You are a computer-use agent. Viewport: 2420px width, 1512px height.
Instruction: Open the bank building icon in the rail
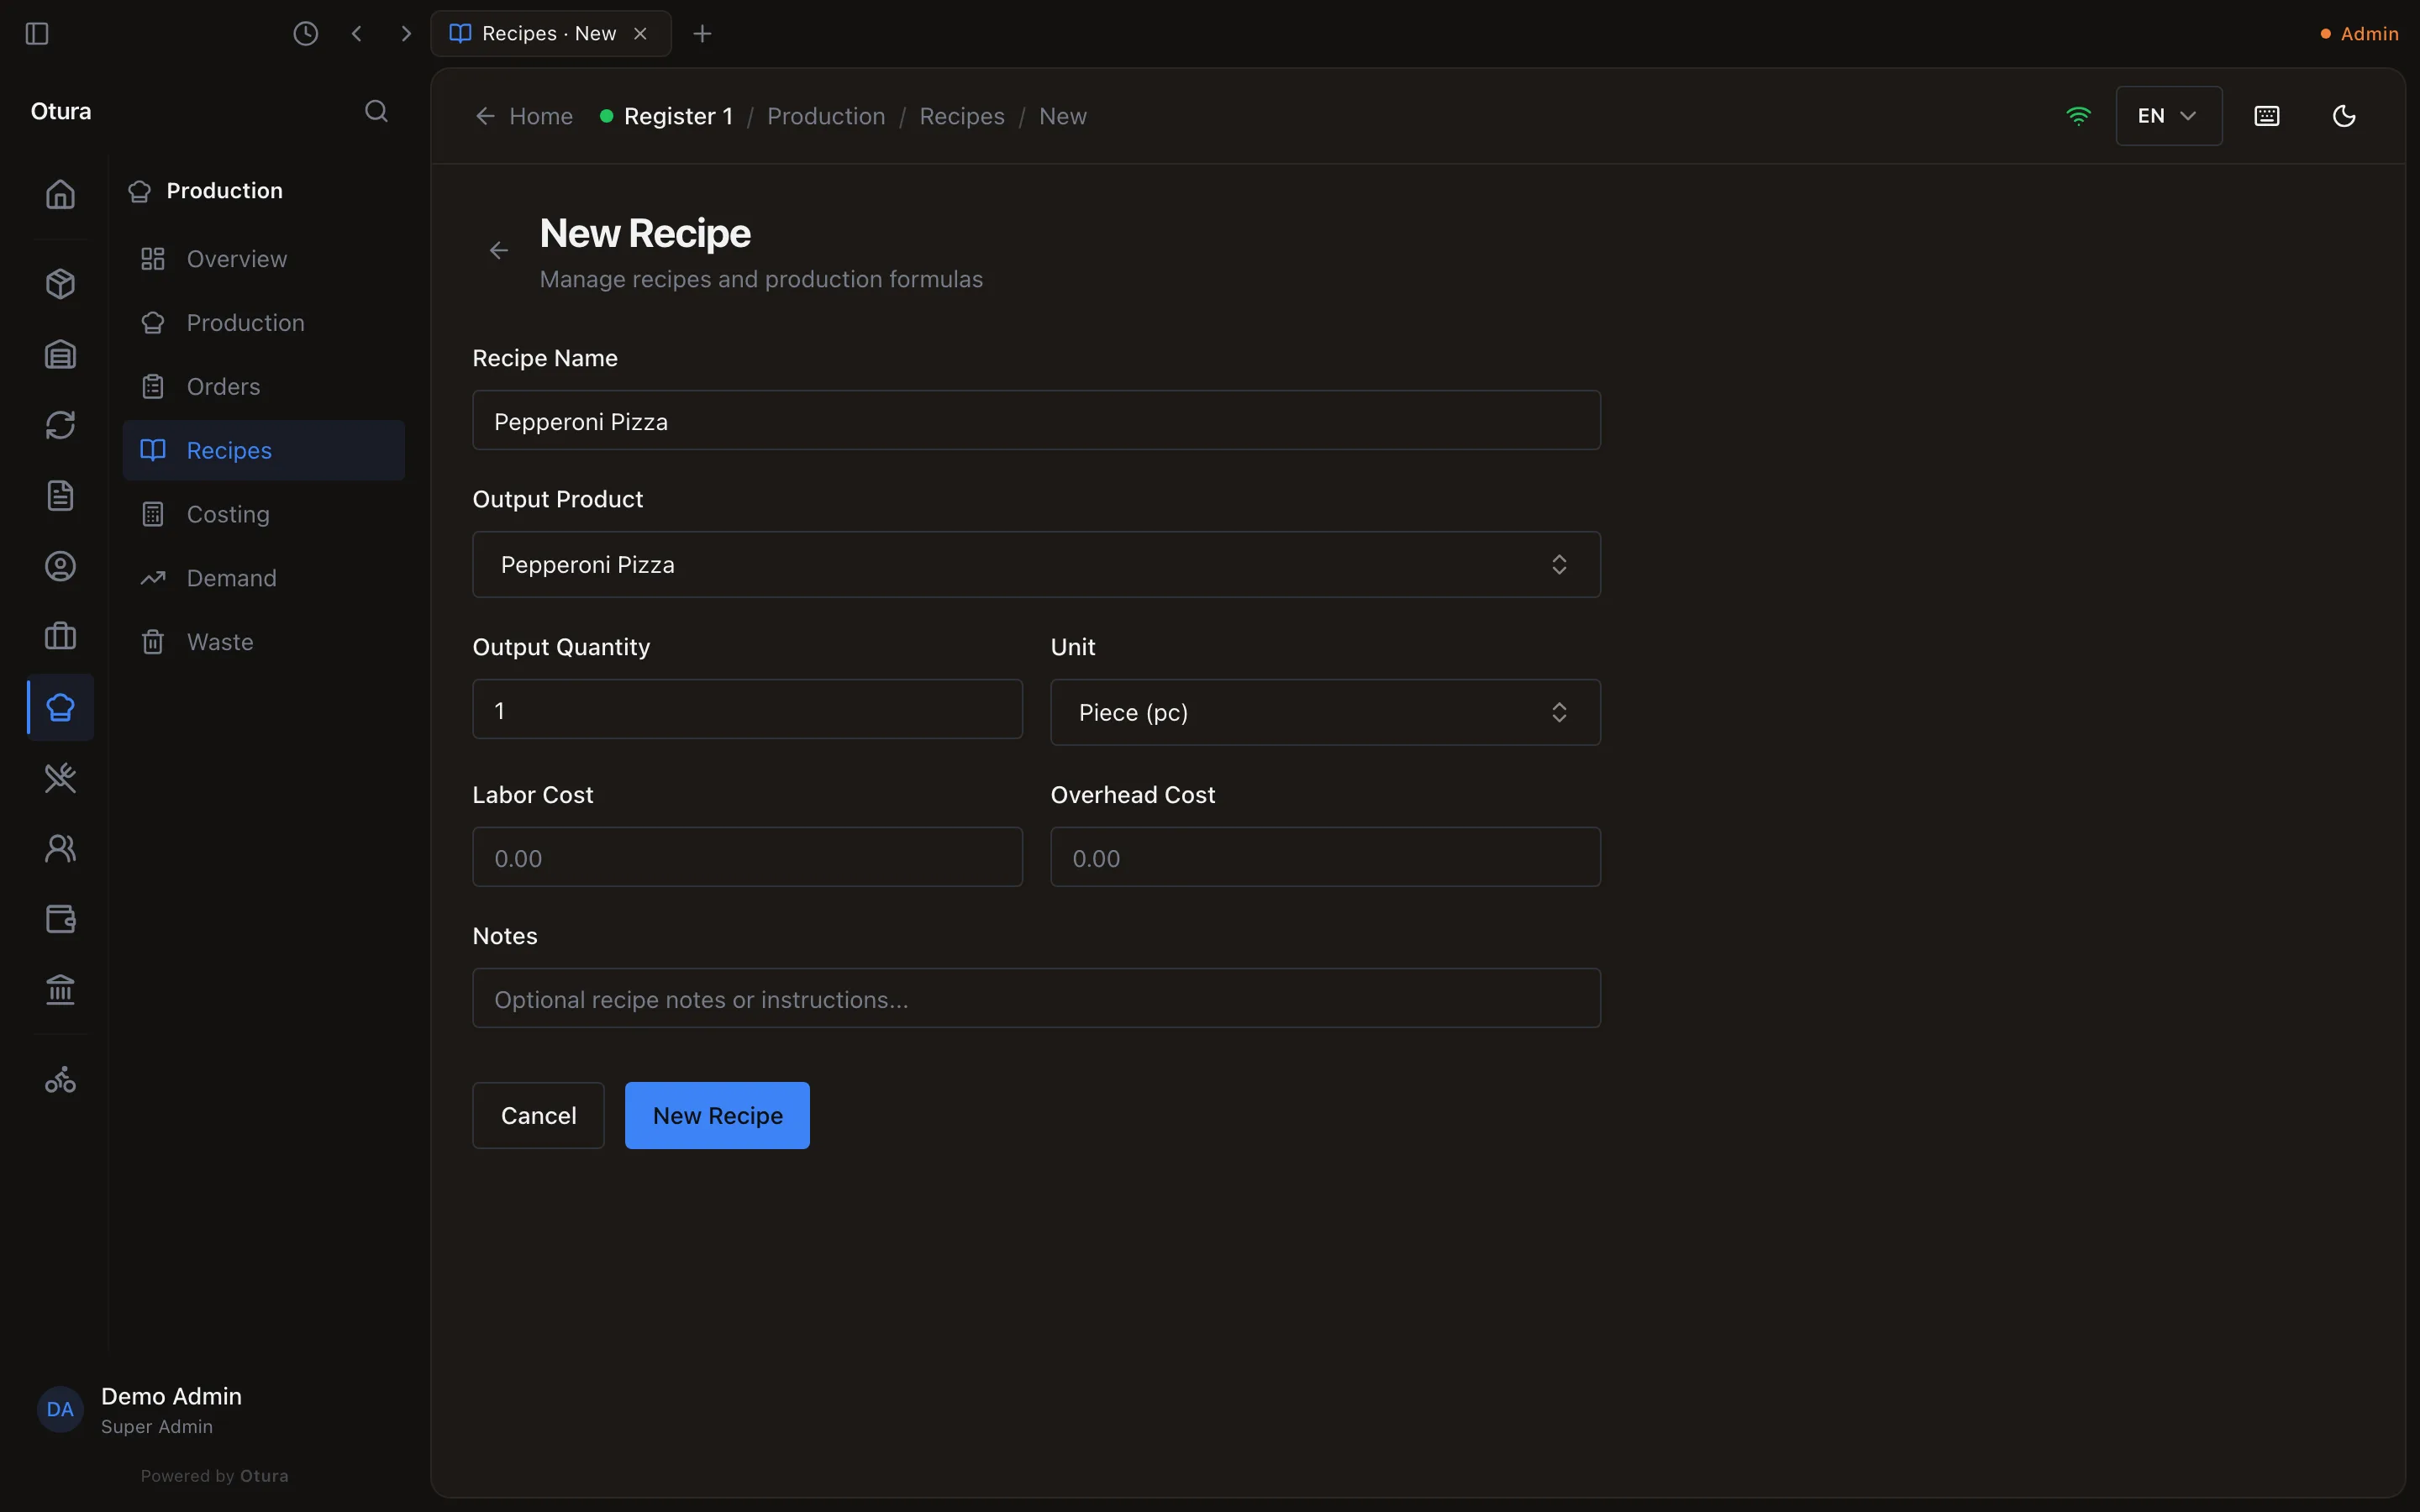(60, 990)
